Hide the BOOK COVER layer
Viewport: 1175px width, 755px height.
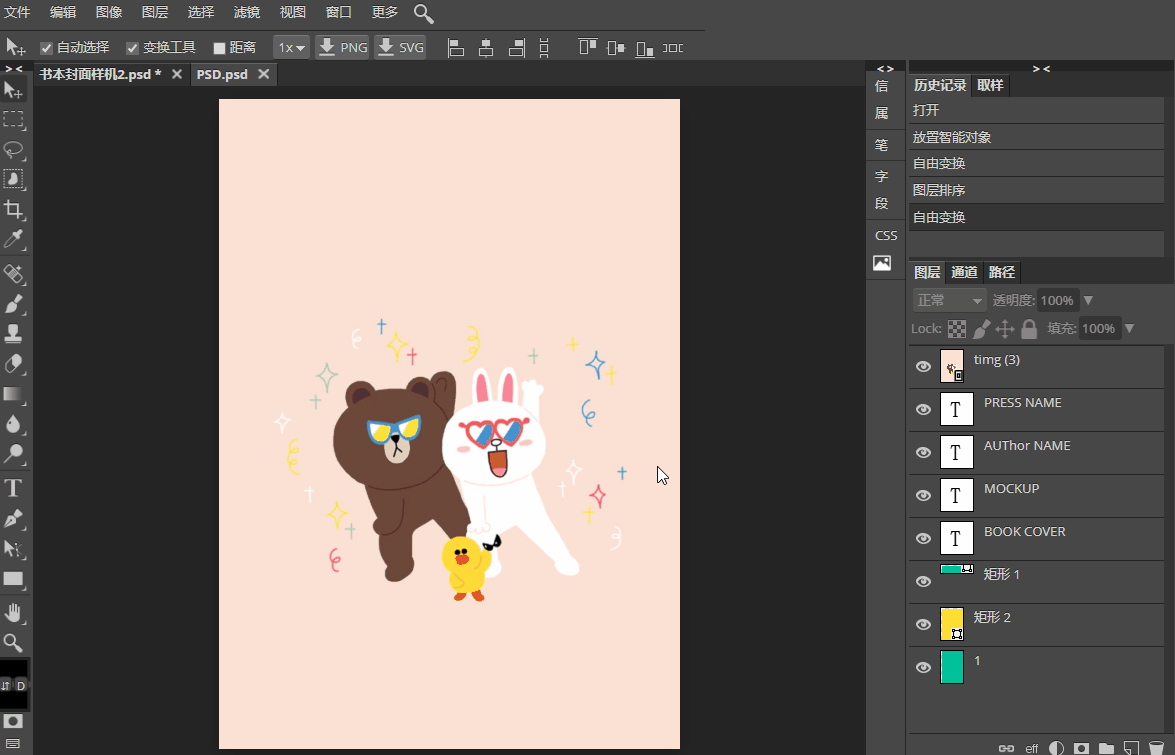pyautogui.click(x=923, y=539)
